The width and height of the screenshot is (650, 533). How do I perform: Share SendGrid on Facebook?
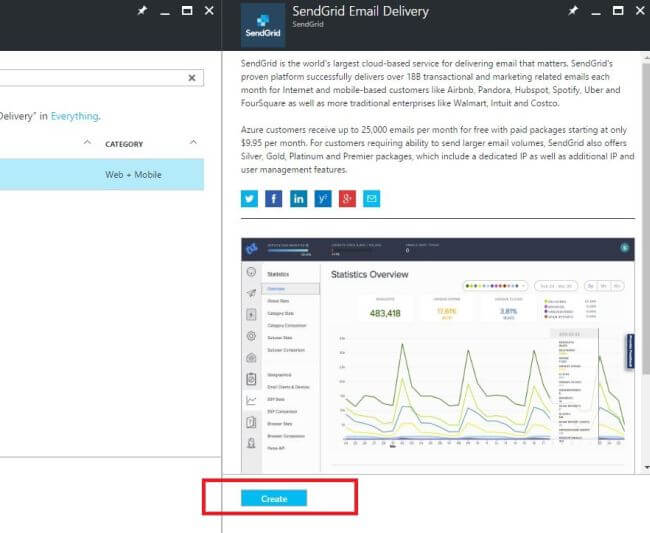pos(274,199)
